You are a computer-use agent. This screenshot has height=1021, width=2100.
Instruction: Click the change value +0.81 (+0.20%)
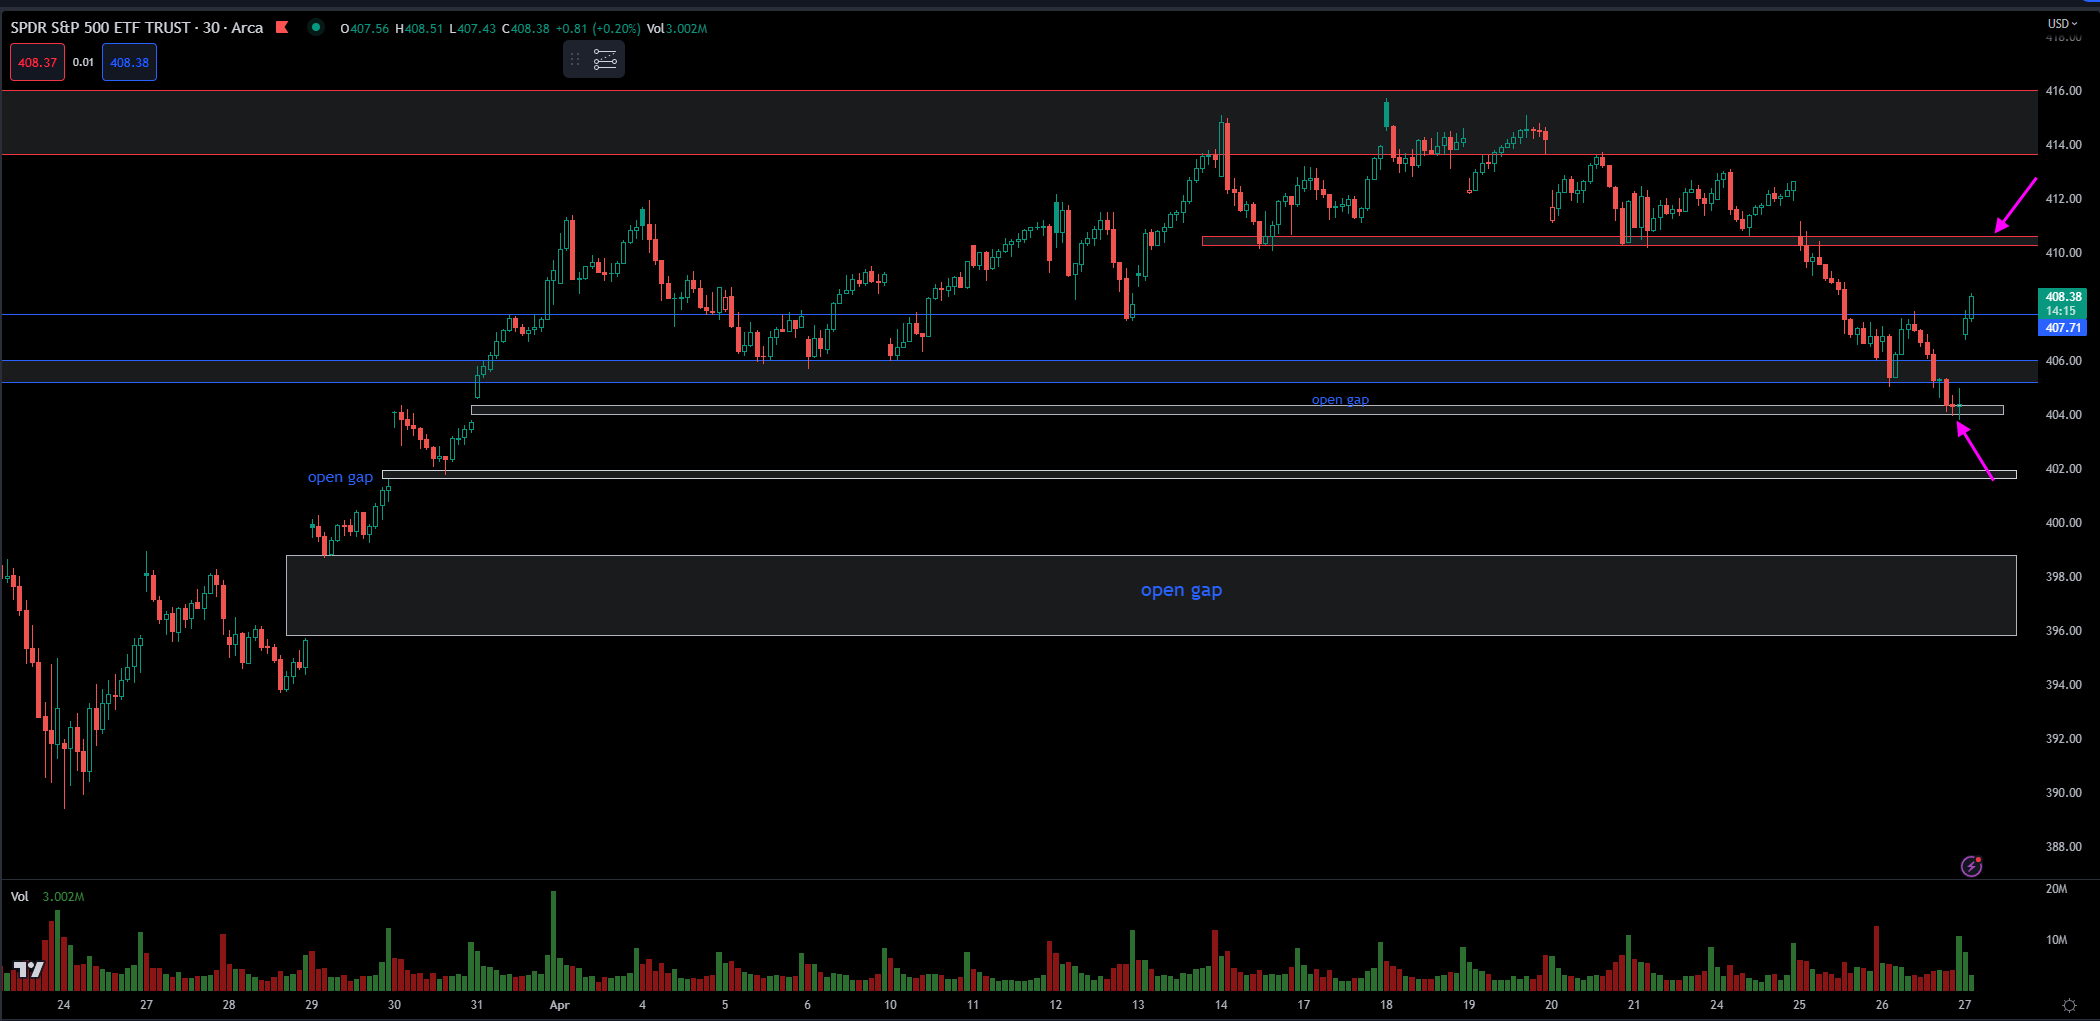598,28
